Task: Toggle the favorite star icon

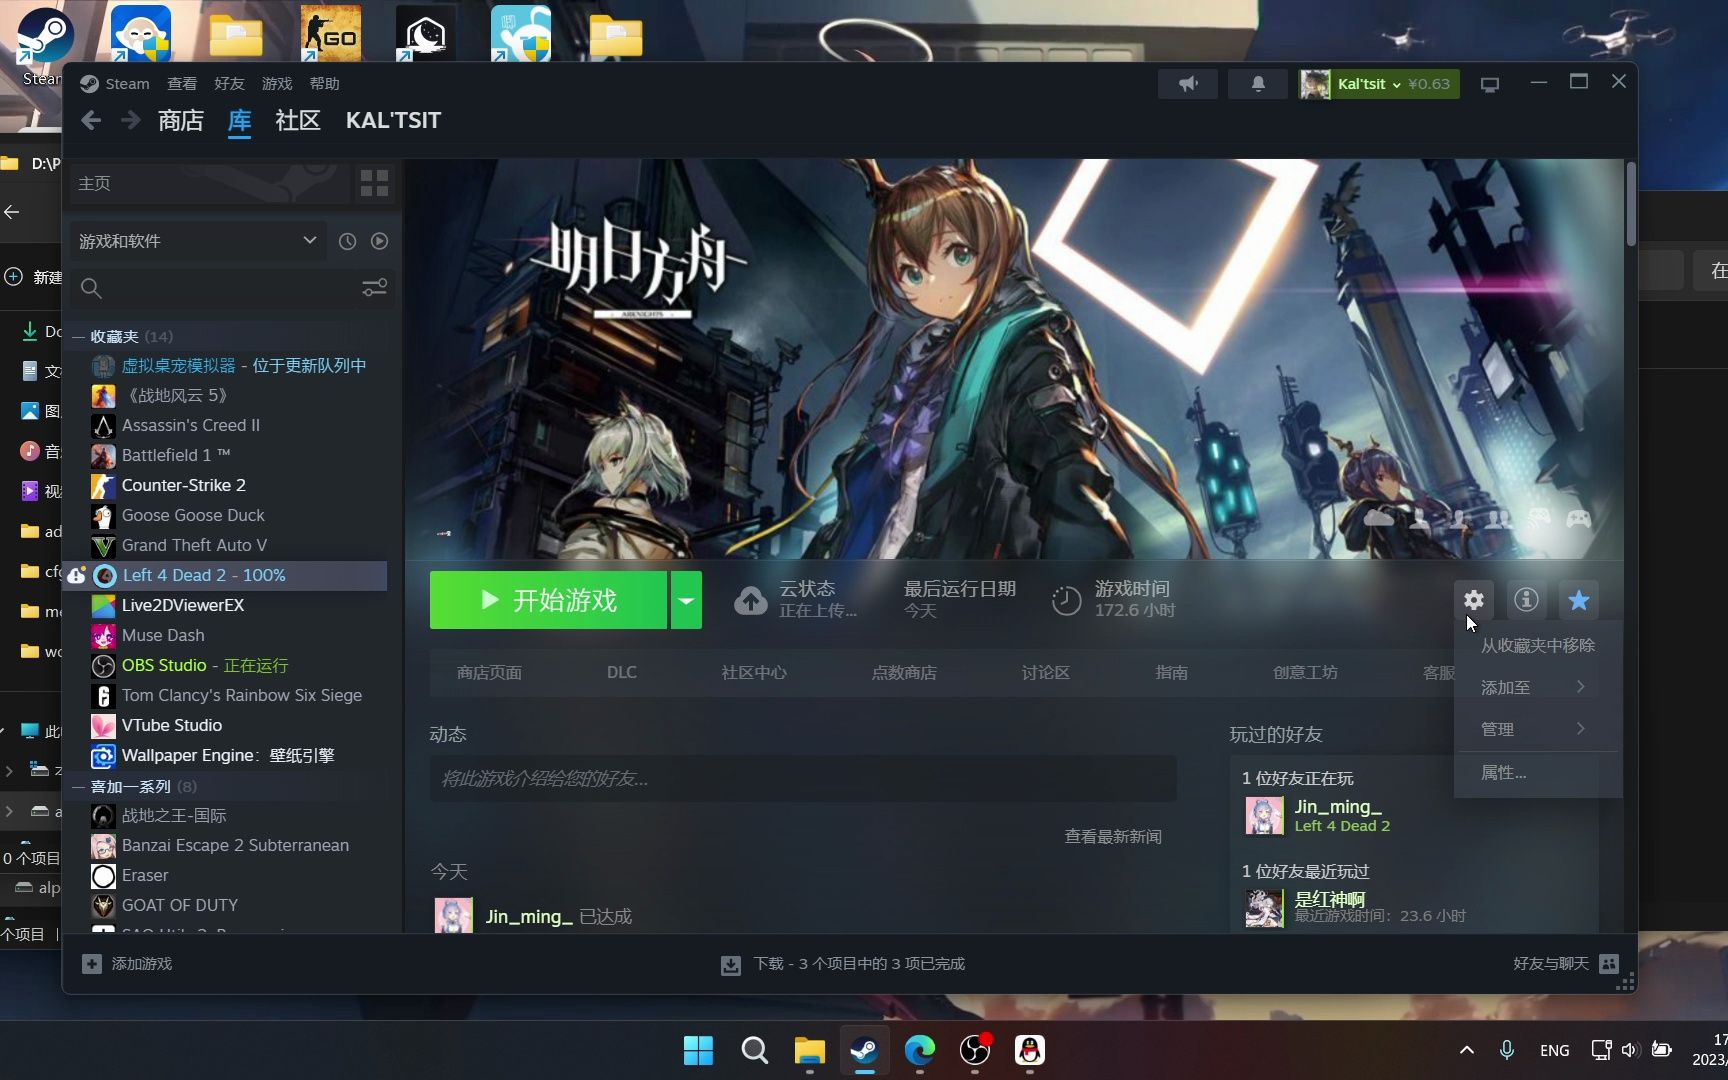Action: coord(1578,600)
